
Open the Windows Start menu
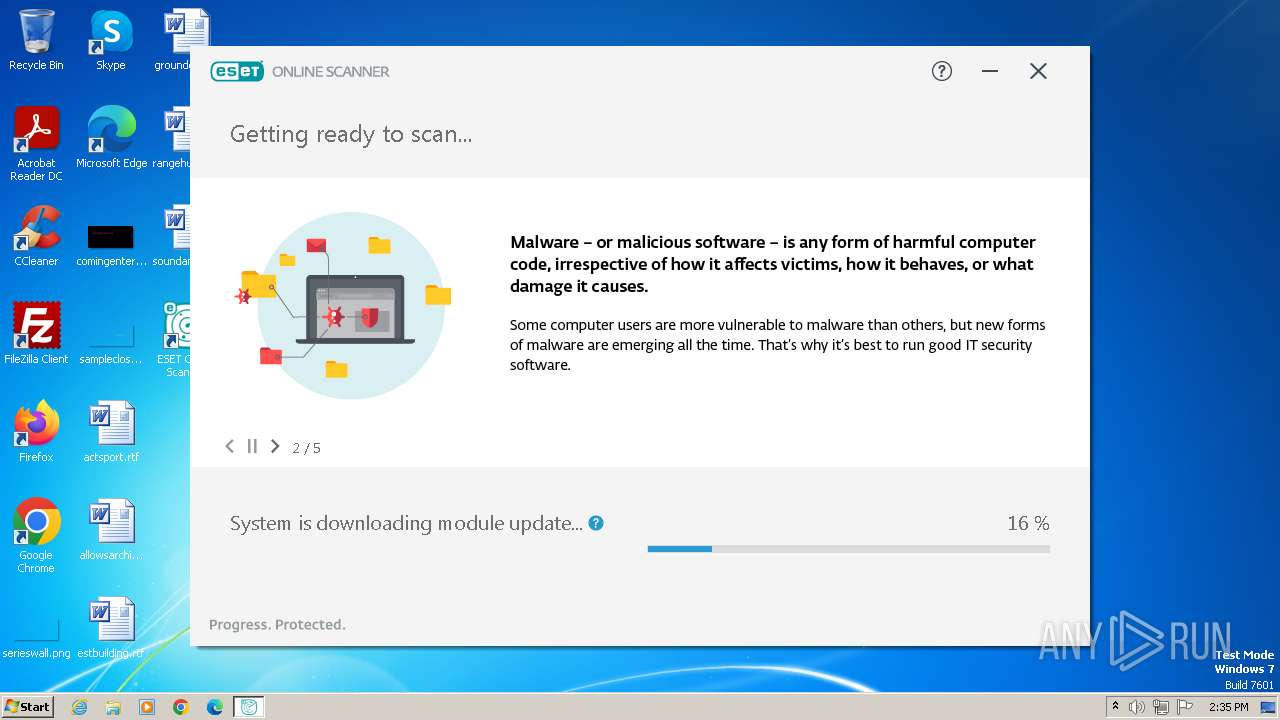coord(28,706)
